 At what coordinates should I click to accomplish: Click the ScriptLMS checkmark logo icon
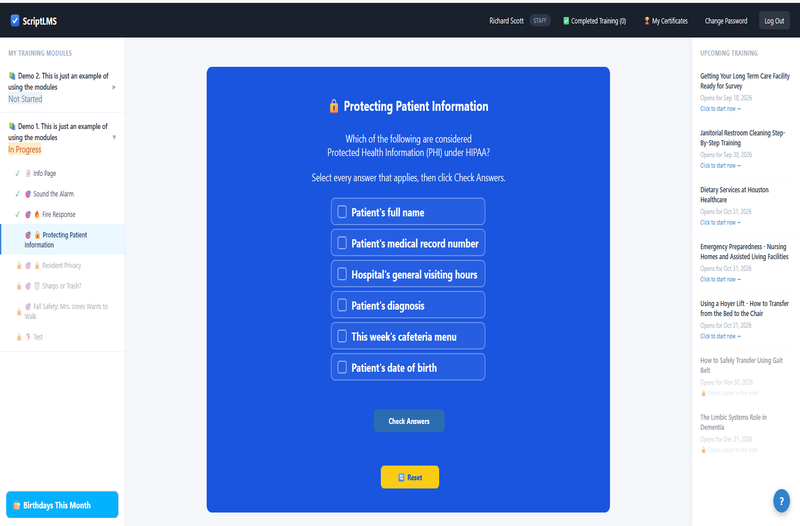click(15, 20)
